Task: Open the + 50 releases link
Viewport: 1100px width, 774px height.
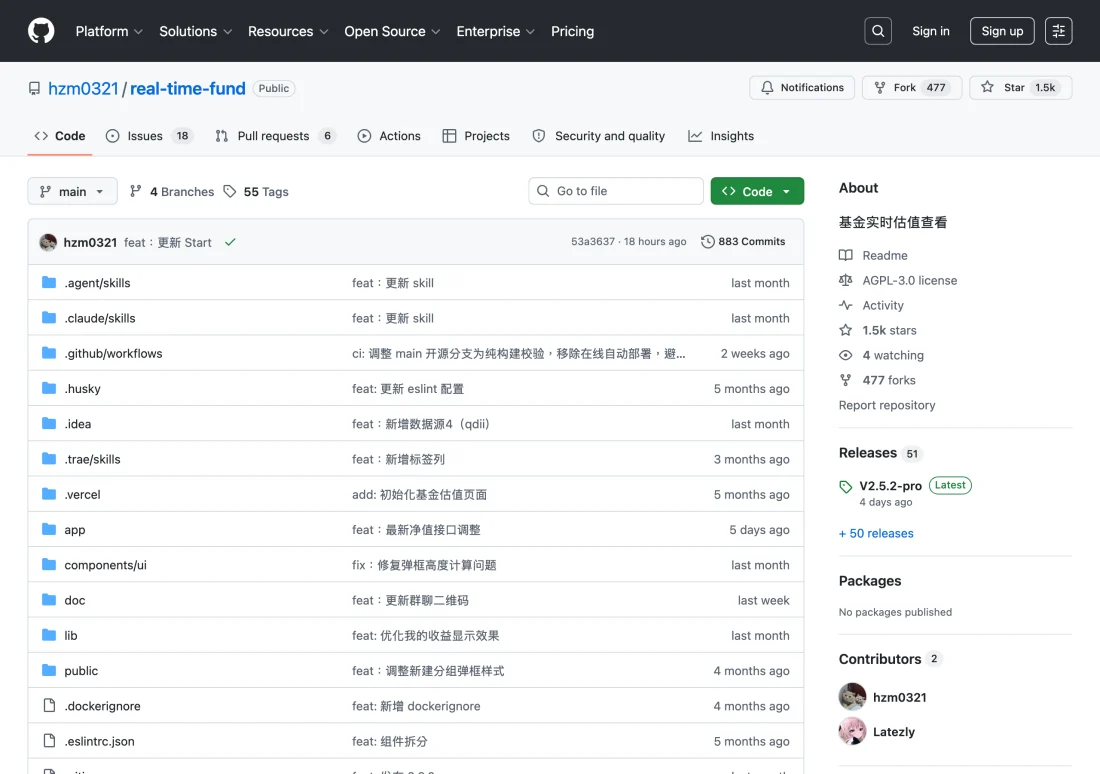Action: click(876, 533)
